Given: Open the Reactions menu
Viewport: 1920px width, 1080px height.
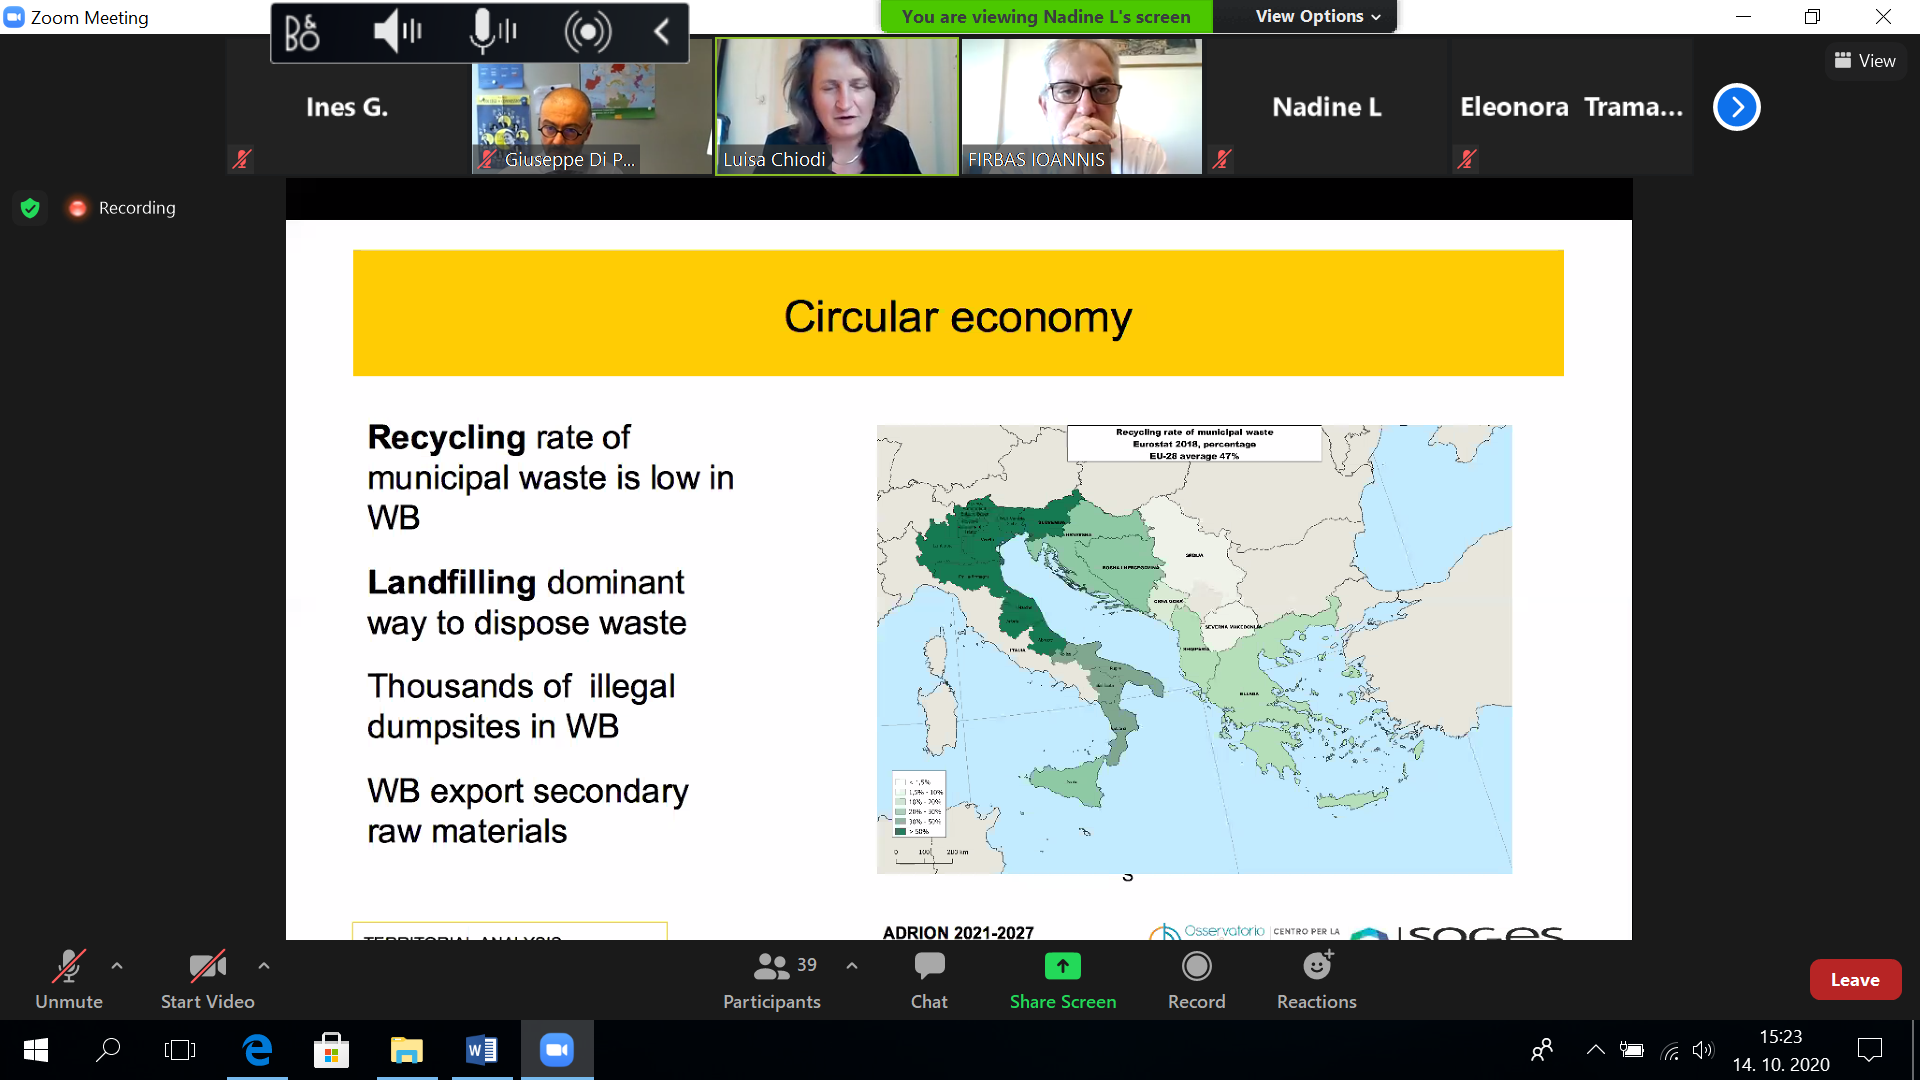Looking at the screenshot, I should click(1316, 979).
